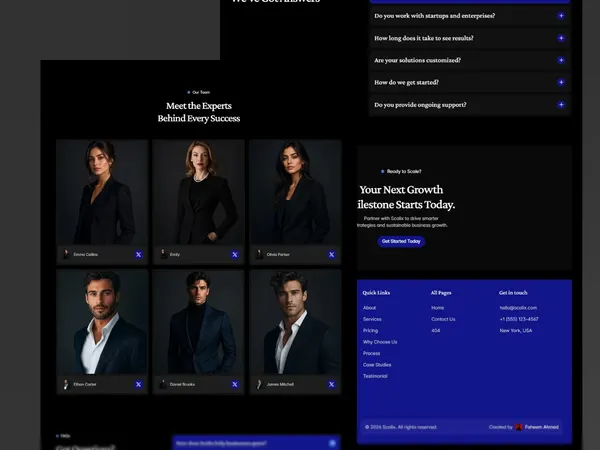Open the Pricing footer link
Image resolution: width=600 pixels, height=450 pixels.
point(370,331)
